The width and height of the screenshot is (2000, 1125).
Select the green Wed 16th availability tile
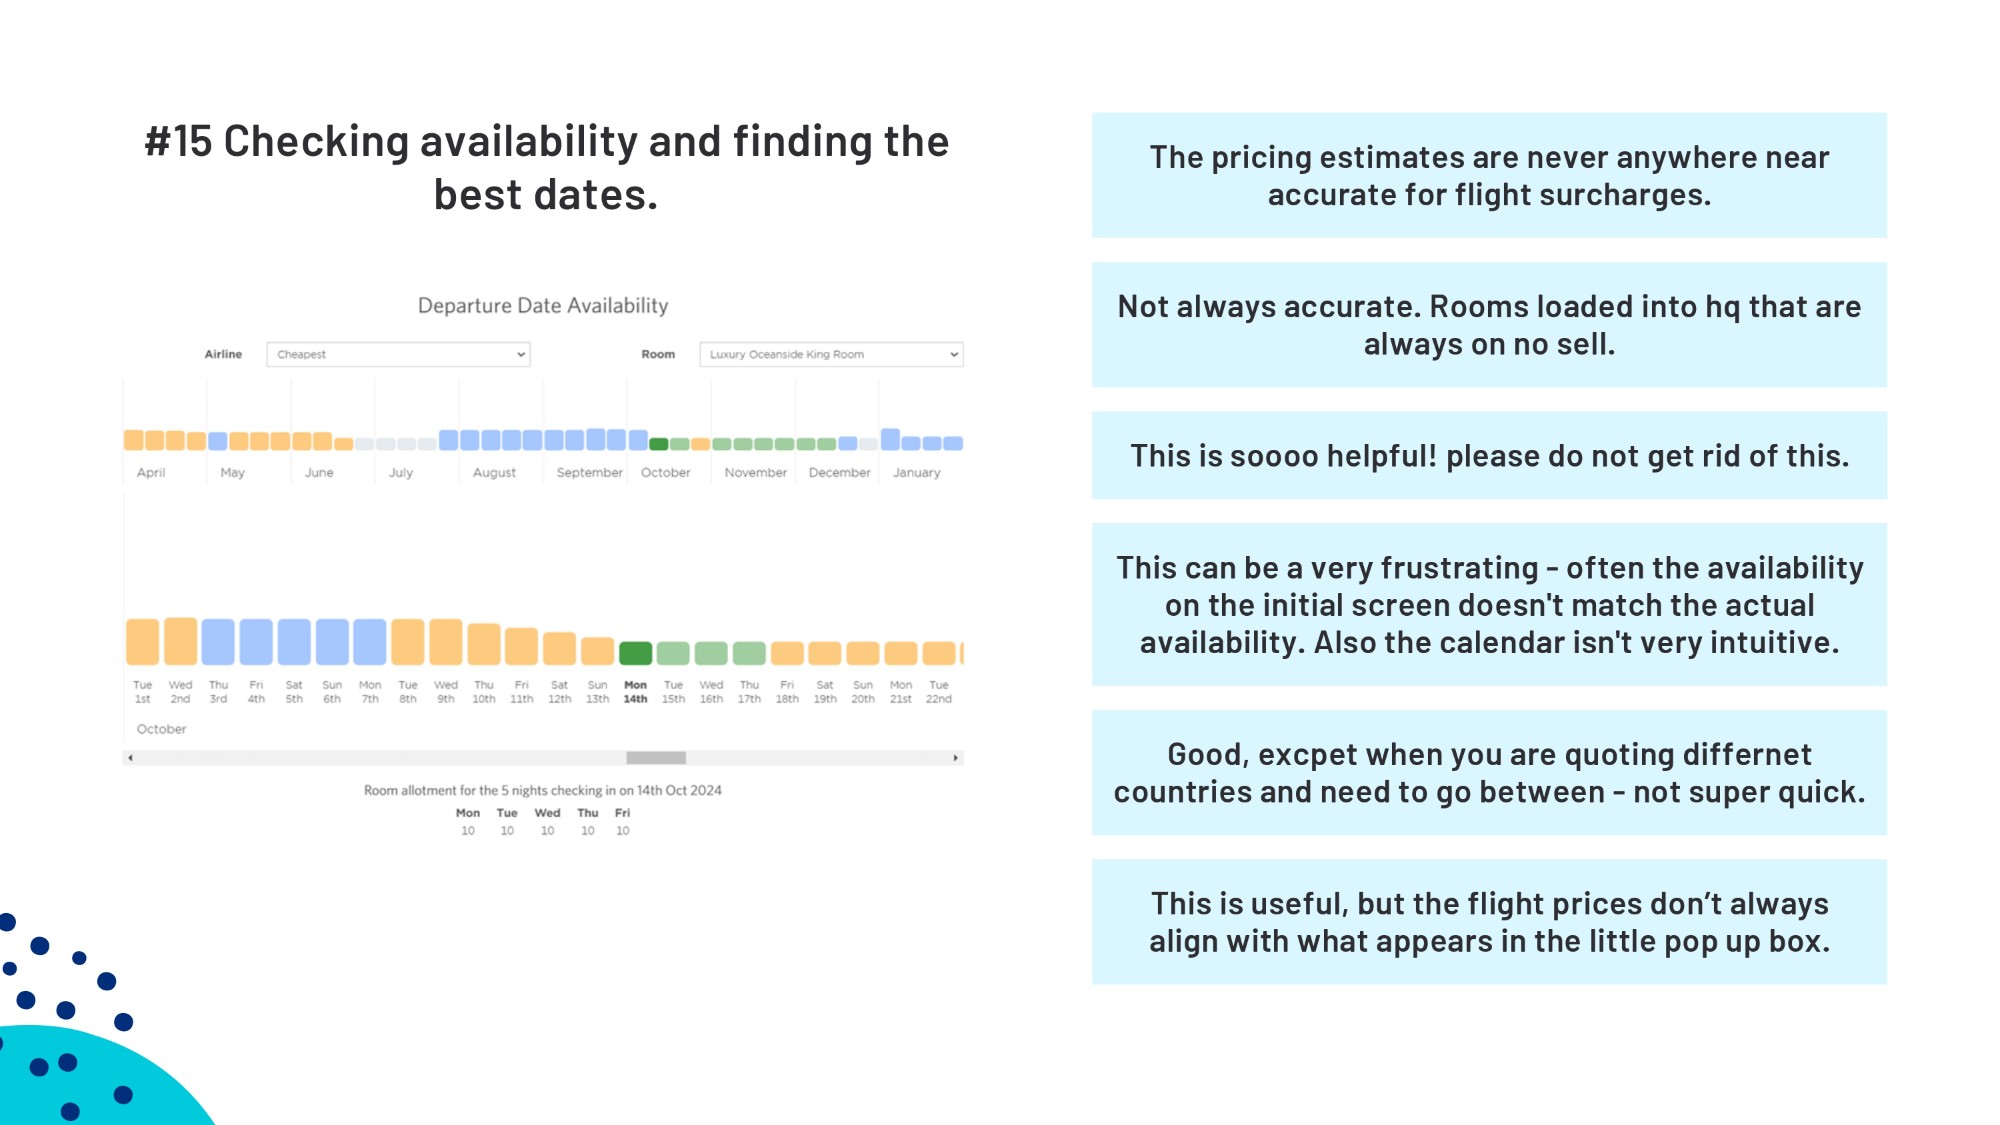click(x=711, y=653)
